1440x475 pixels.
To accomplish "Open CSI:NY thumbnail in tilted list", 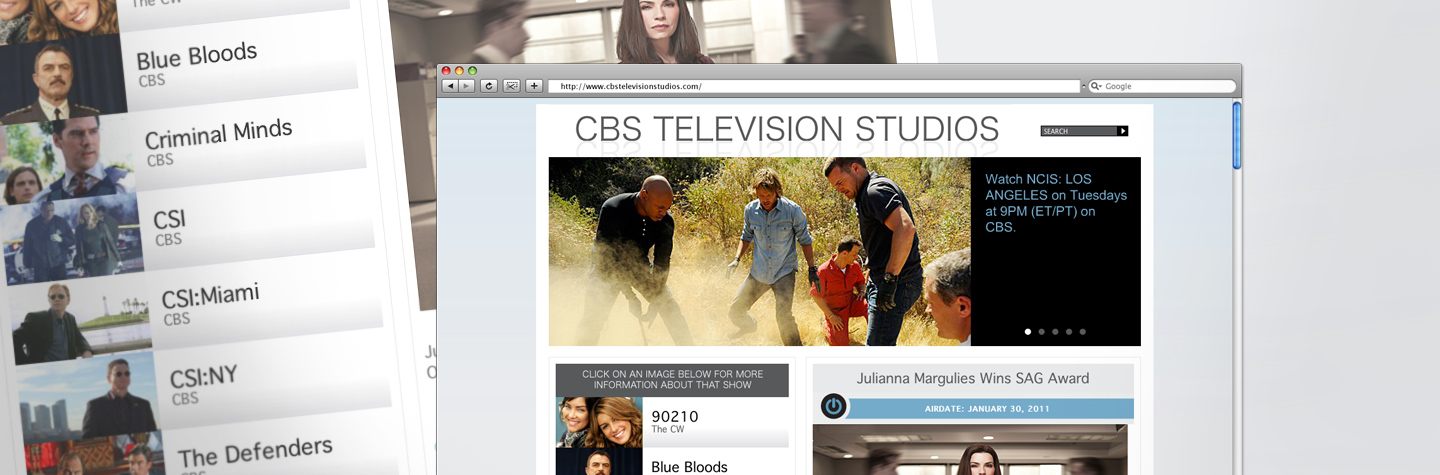I will tap(88, 398).
